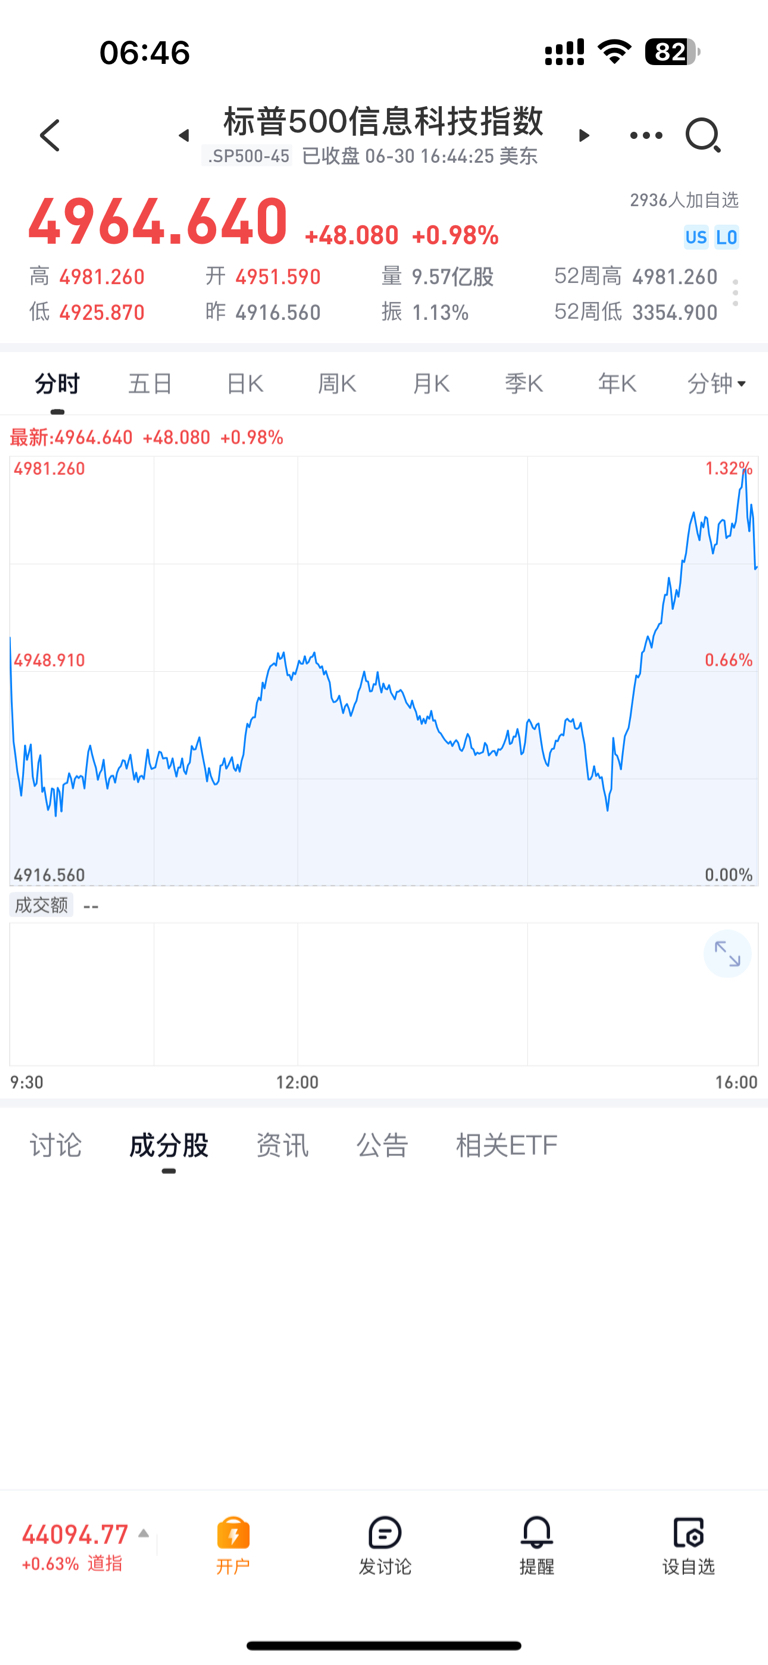768x1665 pixels.
Task: Expand more quote details vertical dots
Action: (x=735, y=293)
